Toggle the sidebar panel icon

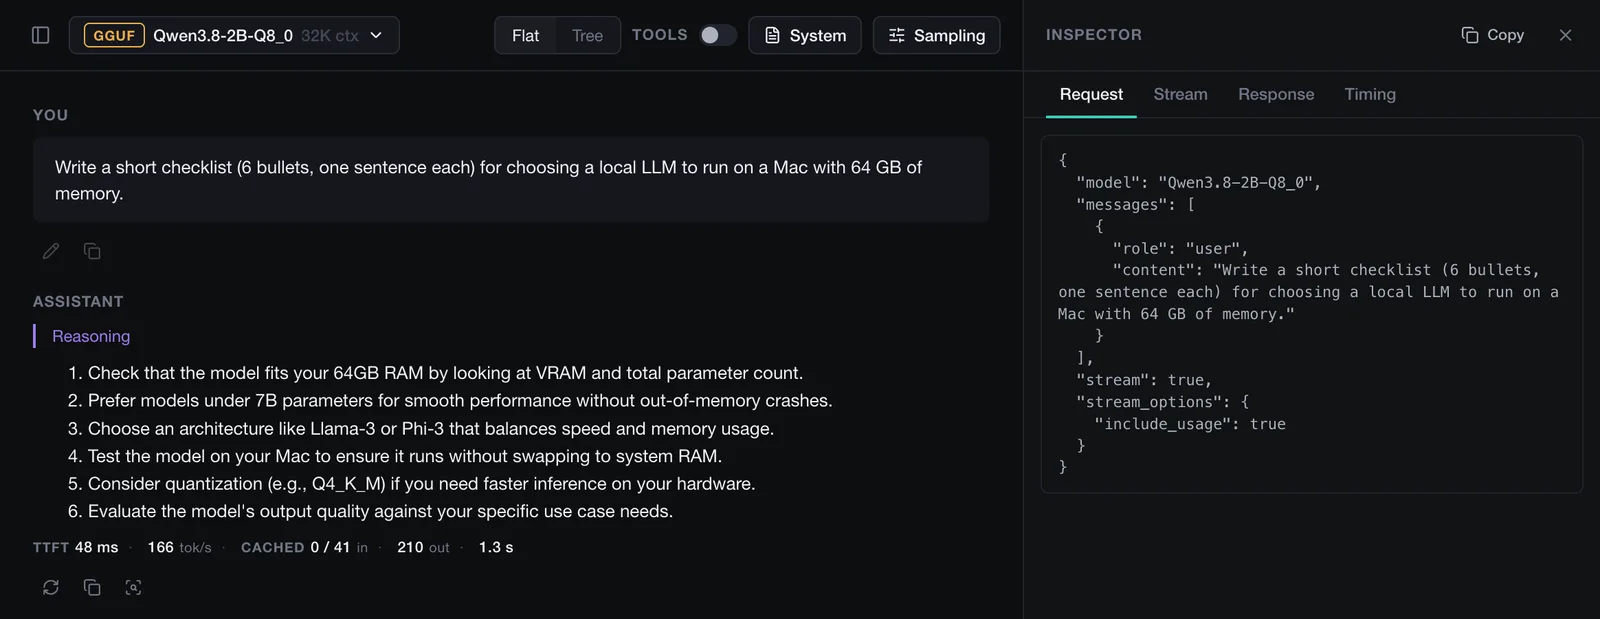(x=41, y=35)
